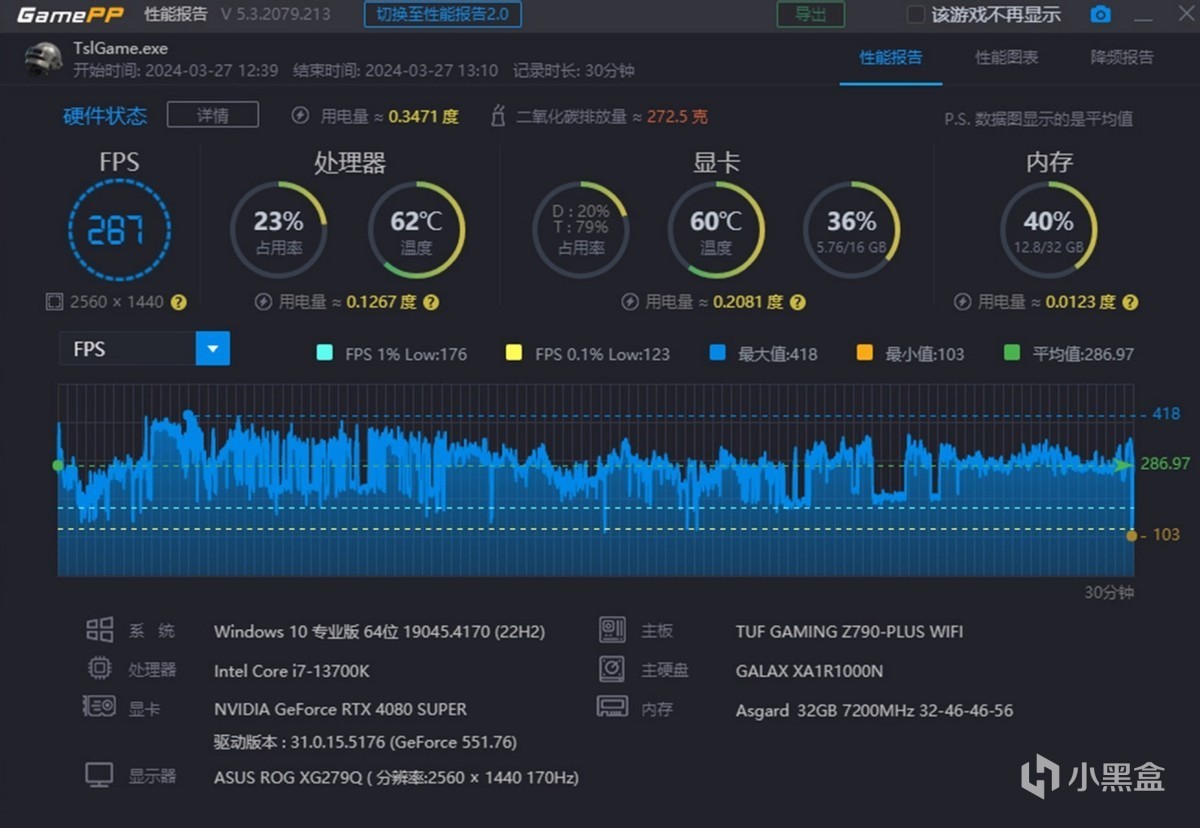Click the resolution square icon under FPS
The image size is (1200, 828).
[54, 302]
